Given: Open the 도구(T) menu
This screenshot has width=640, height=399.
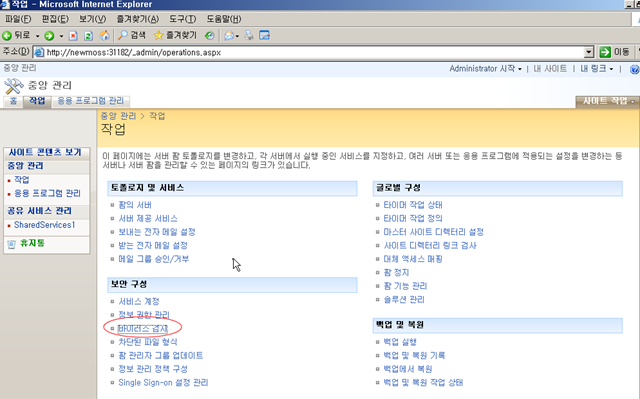Looking at the screenshot, I should point(182,19).
